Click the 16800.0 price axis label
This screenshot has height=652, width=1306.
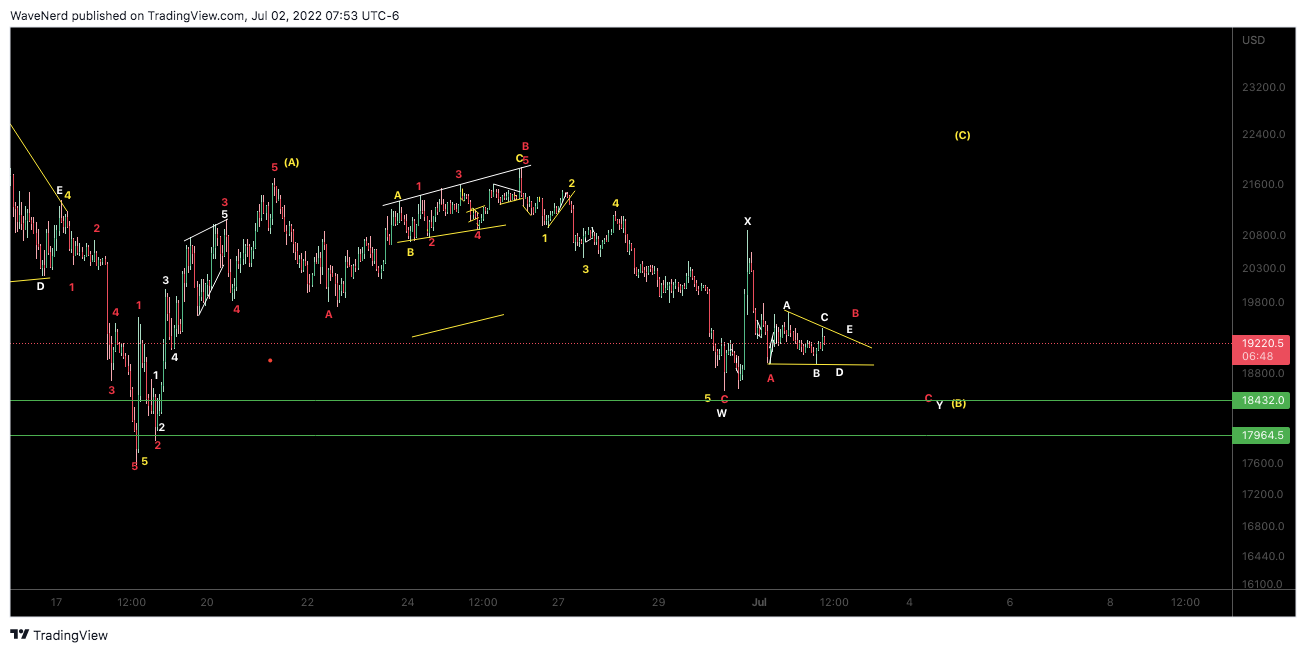(x=1262, y=527)
